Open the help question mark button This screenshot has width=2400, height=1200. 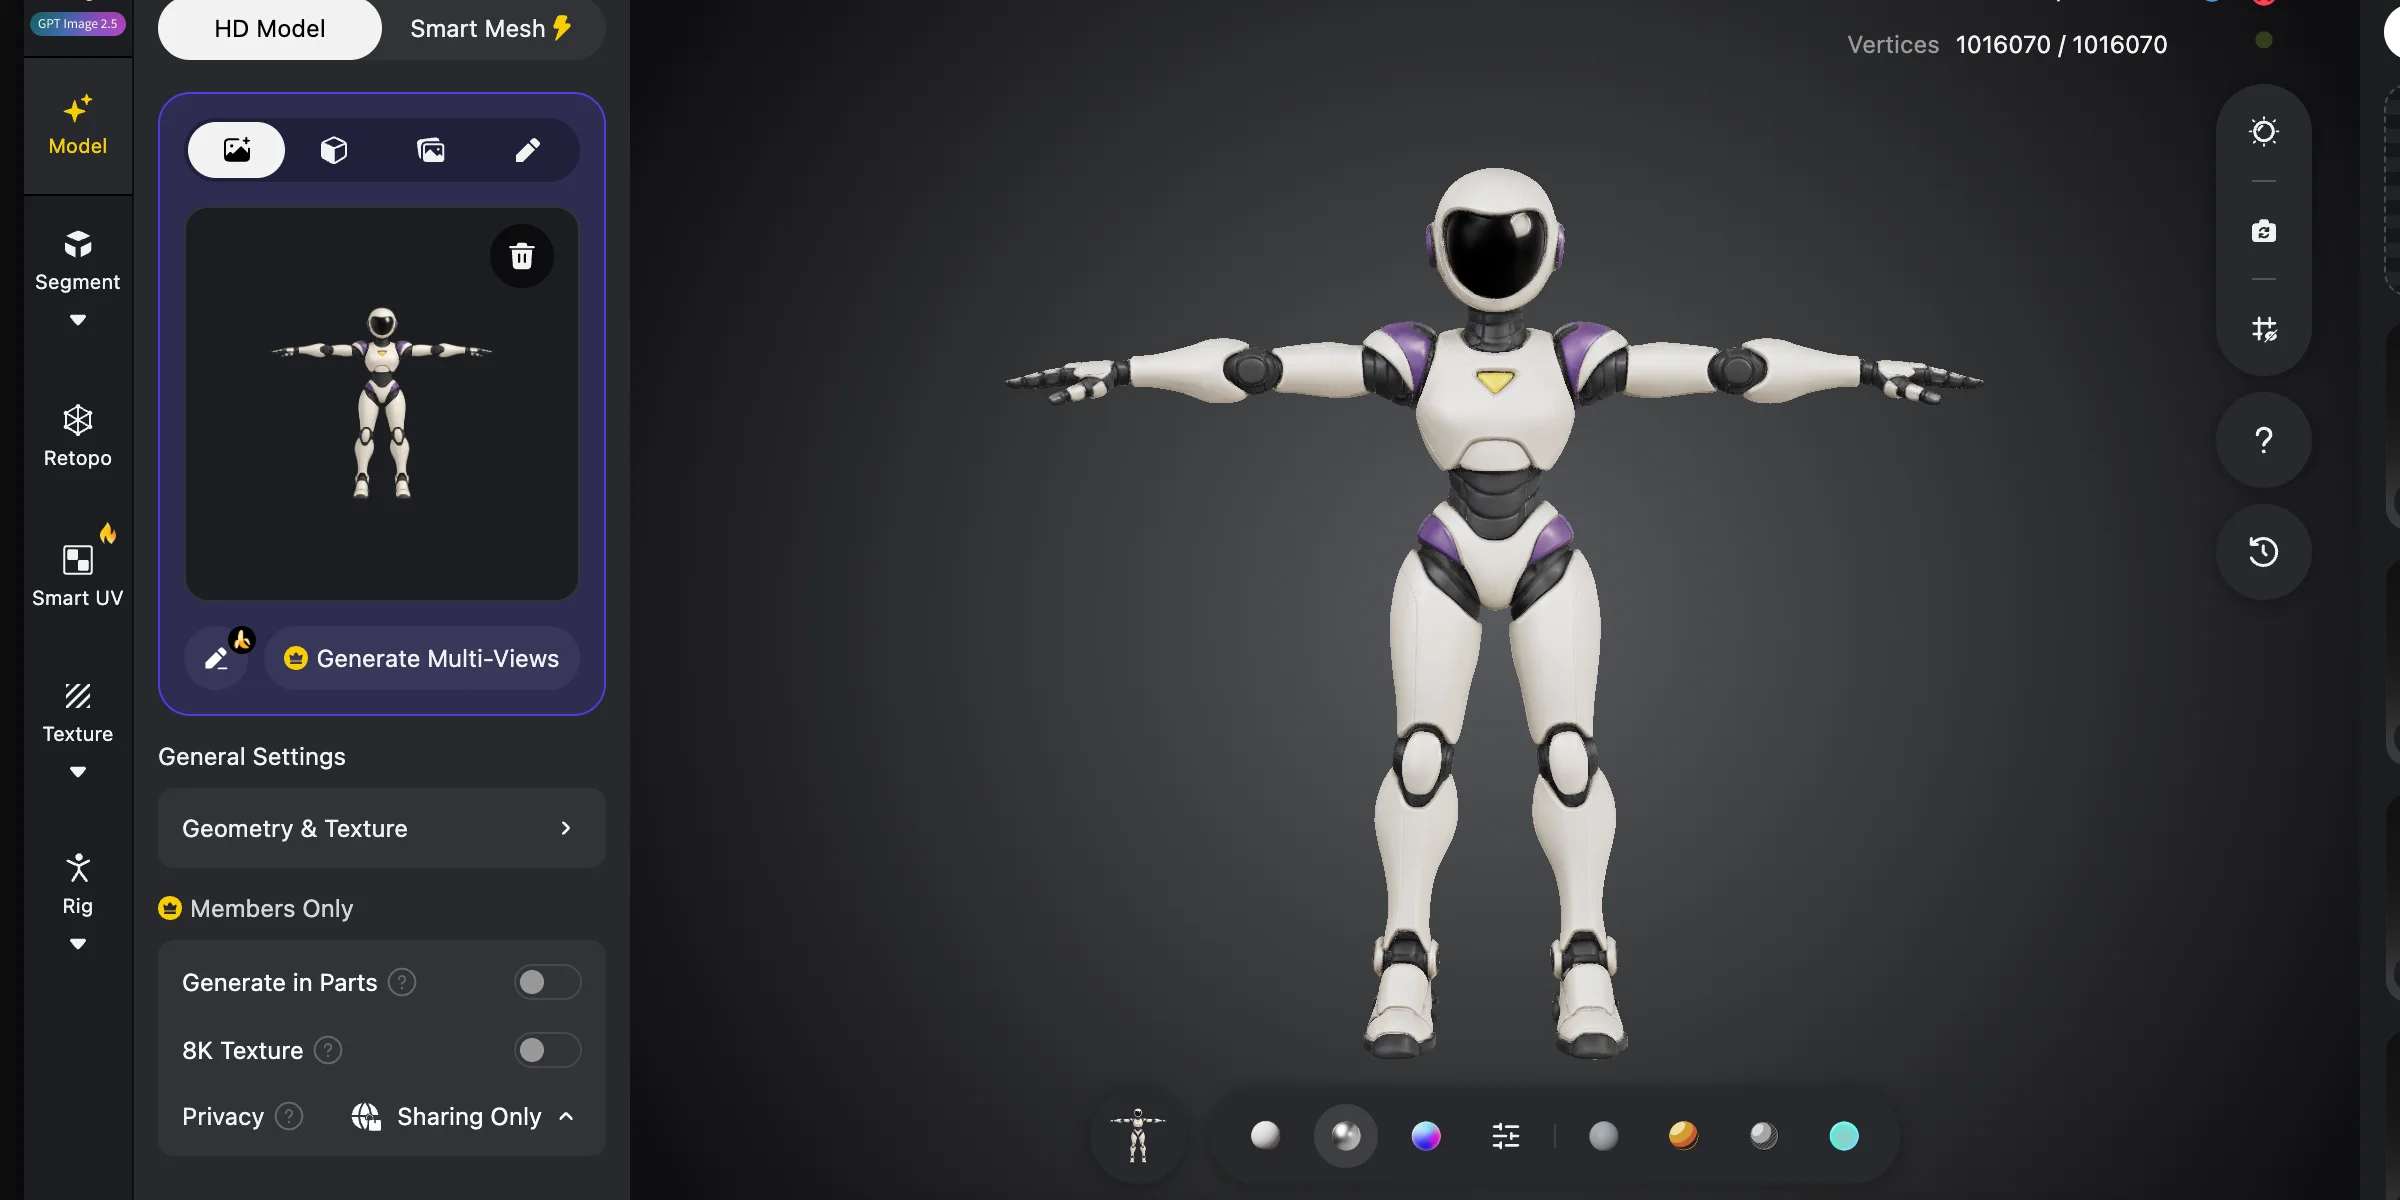pos(2264,440)
